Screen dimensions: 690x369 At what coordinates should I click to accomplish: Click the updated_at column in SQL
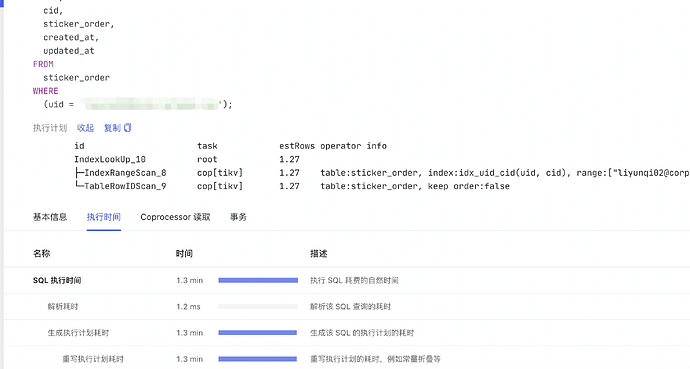69,51
